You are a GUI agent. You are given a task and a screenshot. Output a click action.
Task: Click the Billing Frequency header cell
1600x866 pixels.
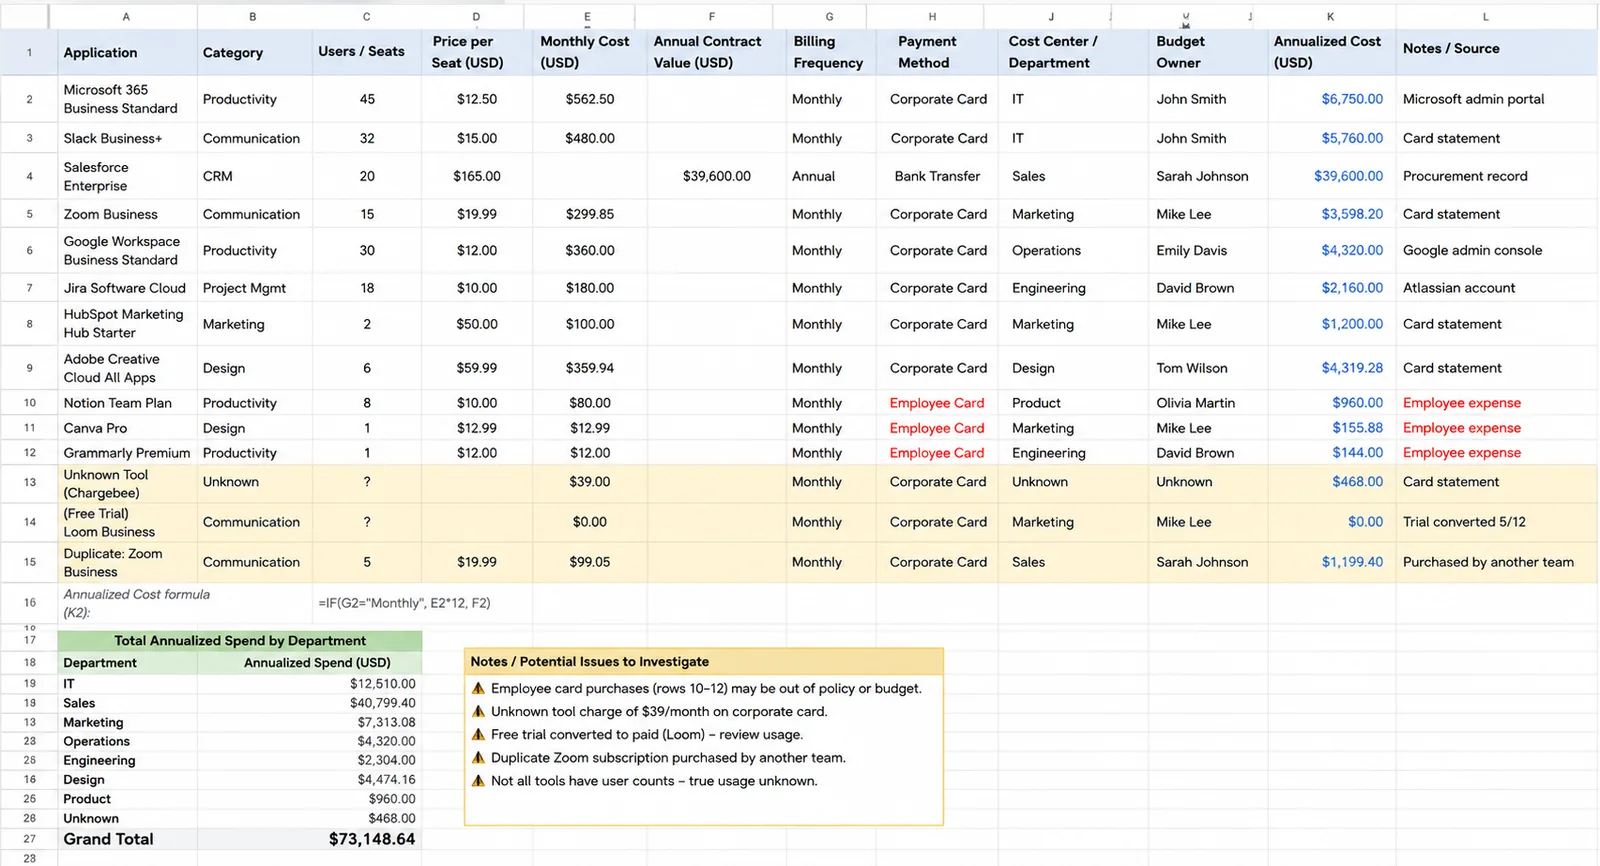(831, 52)
